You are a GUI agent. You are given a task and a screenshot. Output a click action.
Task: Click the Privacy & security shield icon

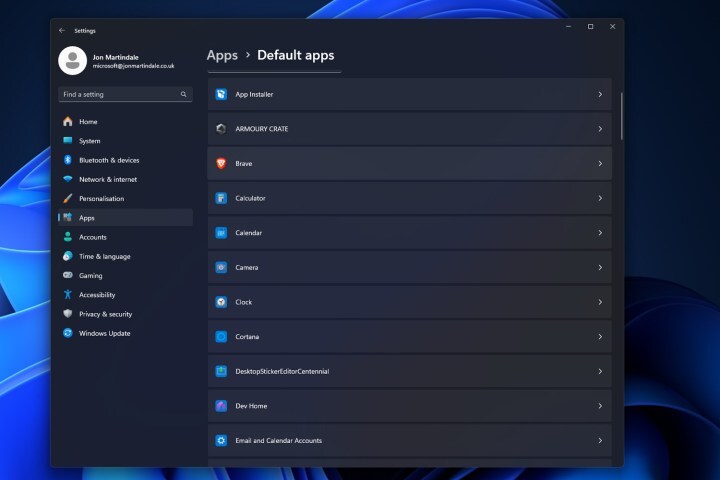68,314
